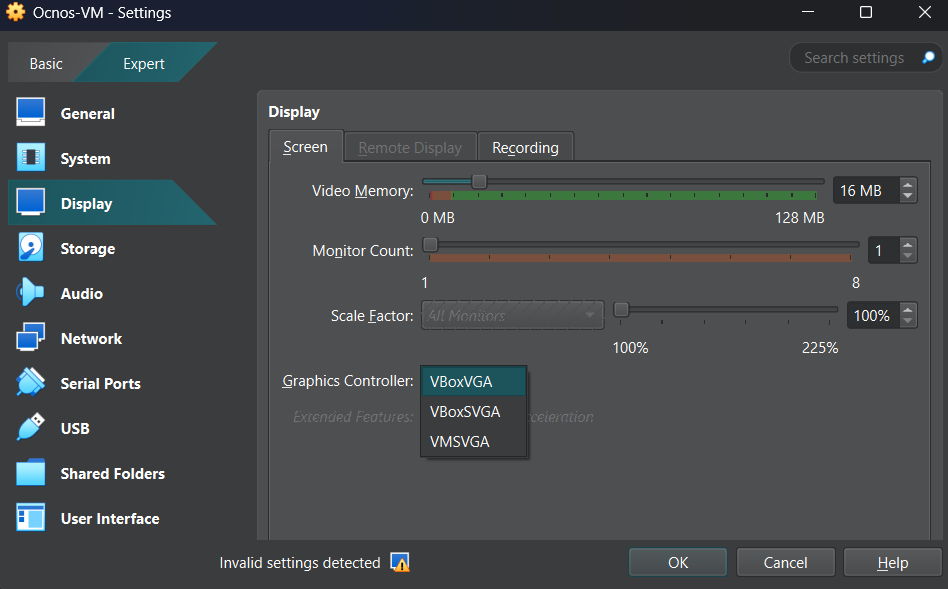Switch to Basic settings mode
The image size is (948, 589).
pyautogui.click(x=46, y=63)
